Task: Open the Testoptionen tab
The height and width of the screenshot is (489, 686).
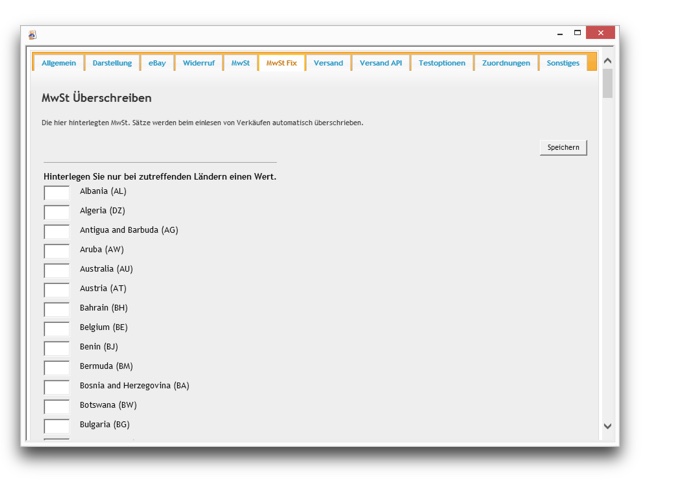Action: pyautogui.click(x=442, y=63)
